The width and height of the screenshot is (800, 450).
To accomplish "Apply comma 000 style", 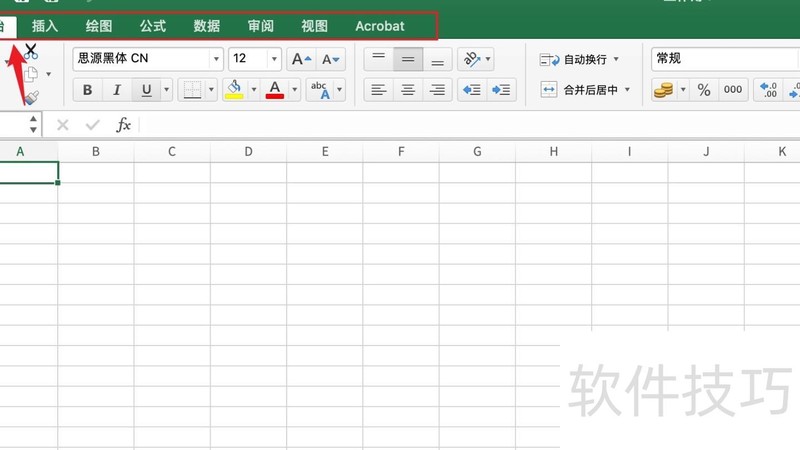I will 733,90.
